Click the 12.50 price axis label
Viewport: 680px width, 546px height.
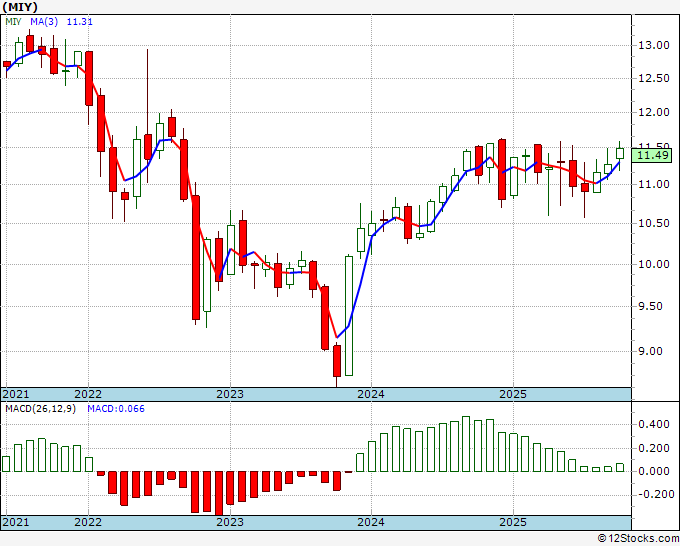[x=654, y=78]
